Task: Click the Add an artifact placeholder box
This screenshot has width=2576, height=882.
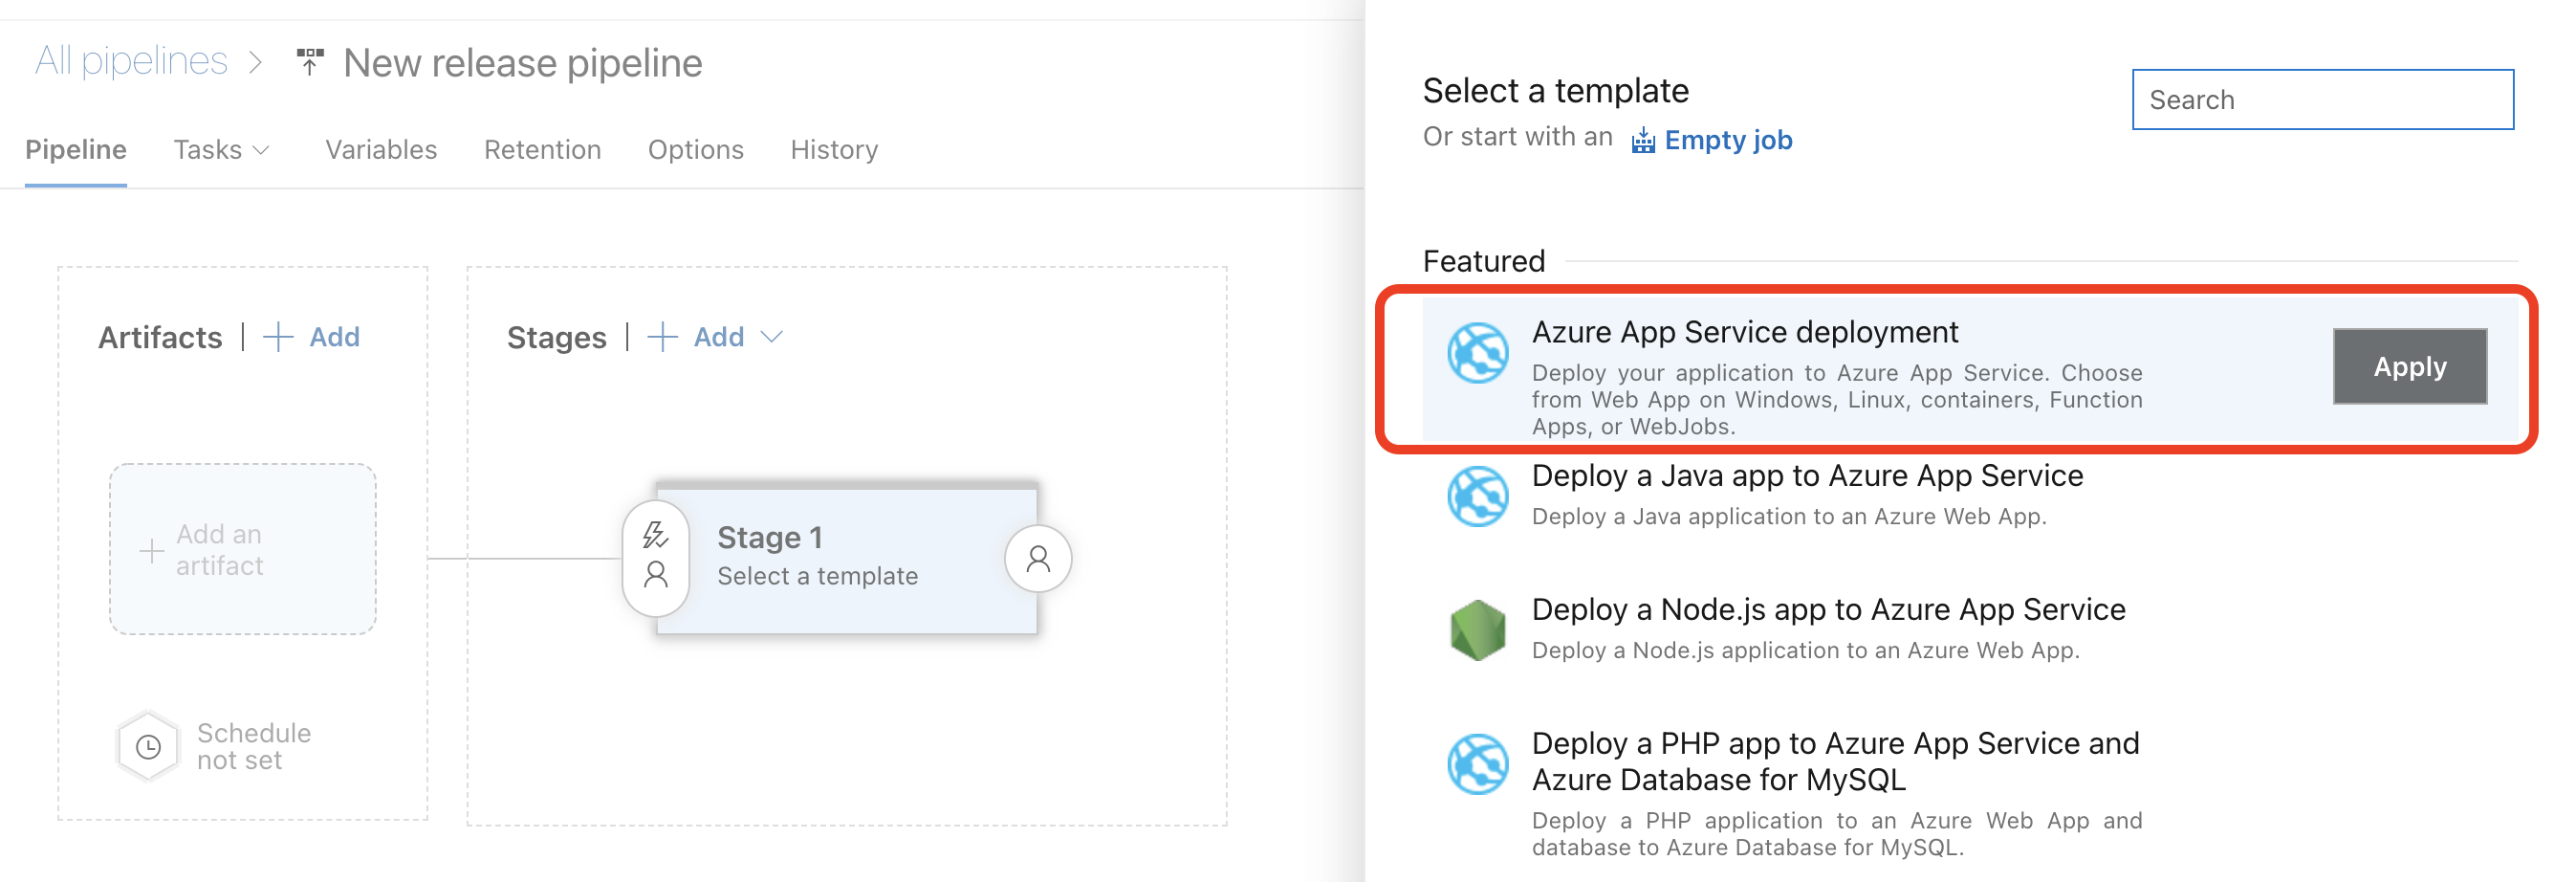Action: point(243,549)
